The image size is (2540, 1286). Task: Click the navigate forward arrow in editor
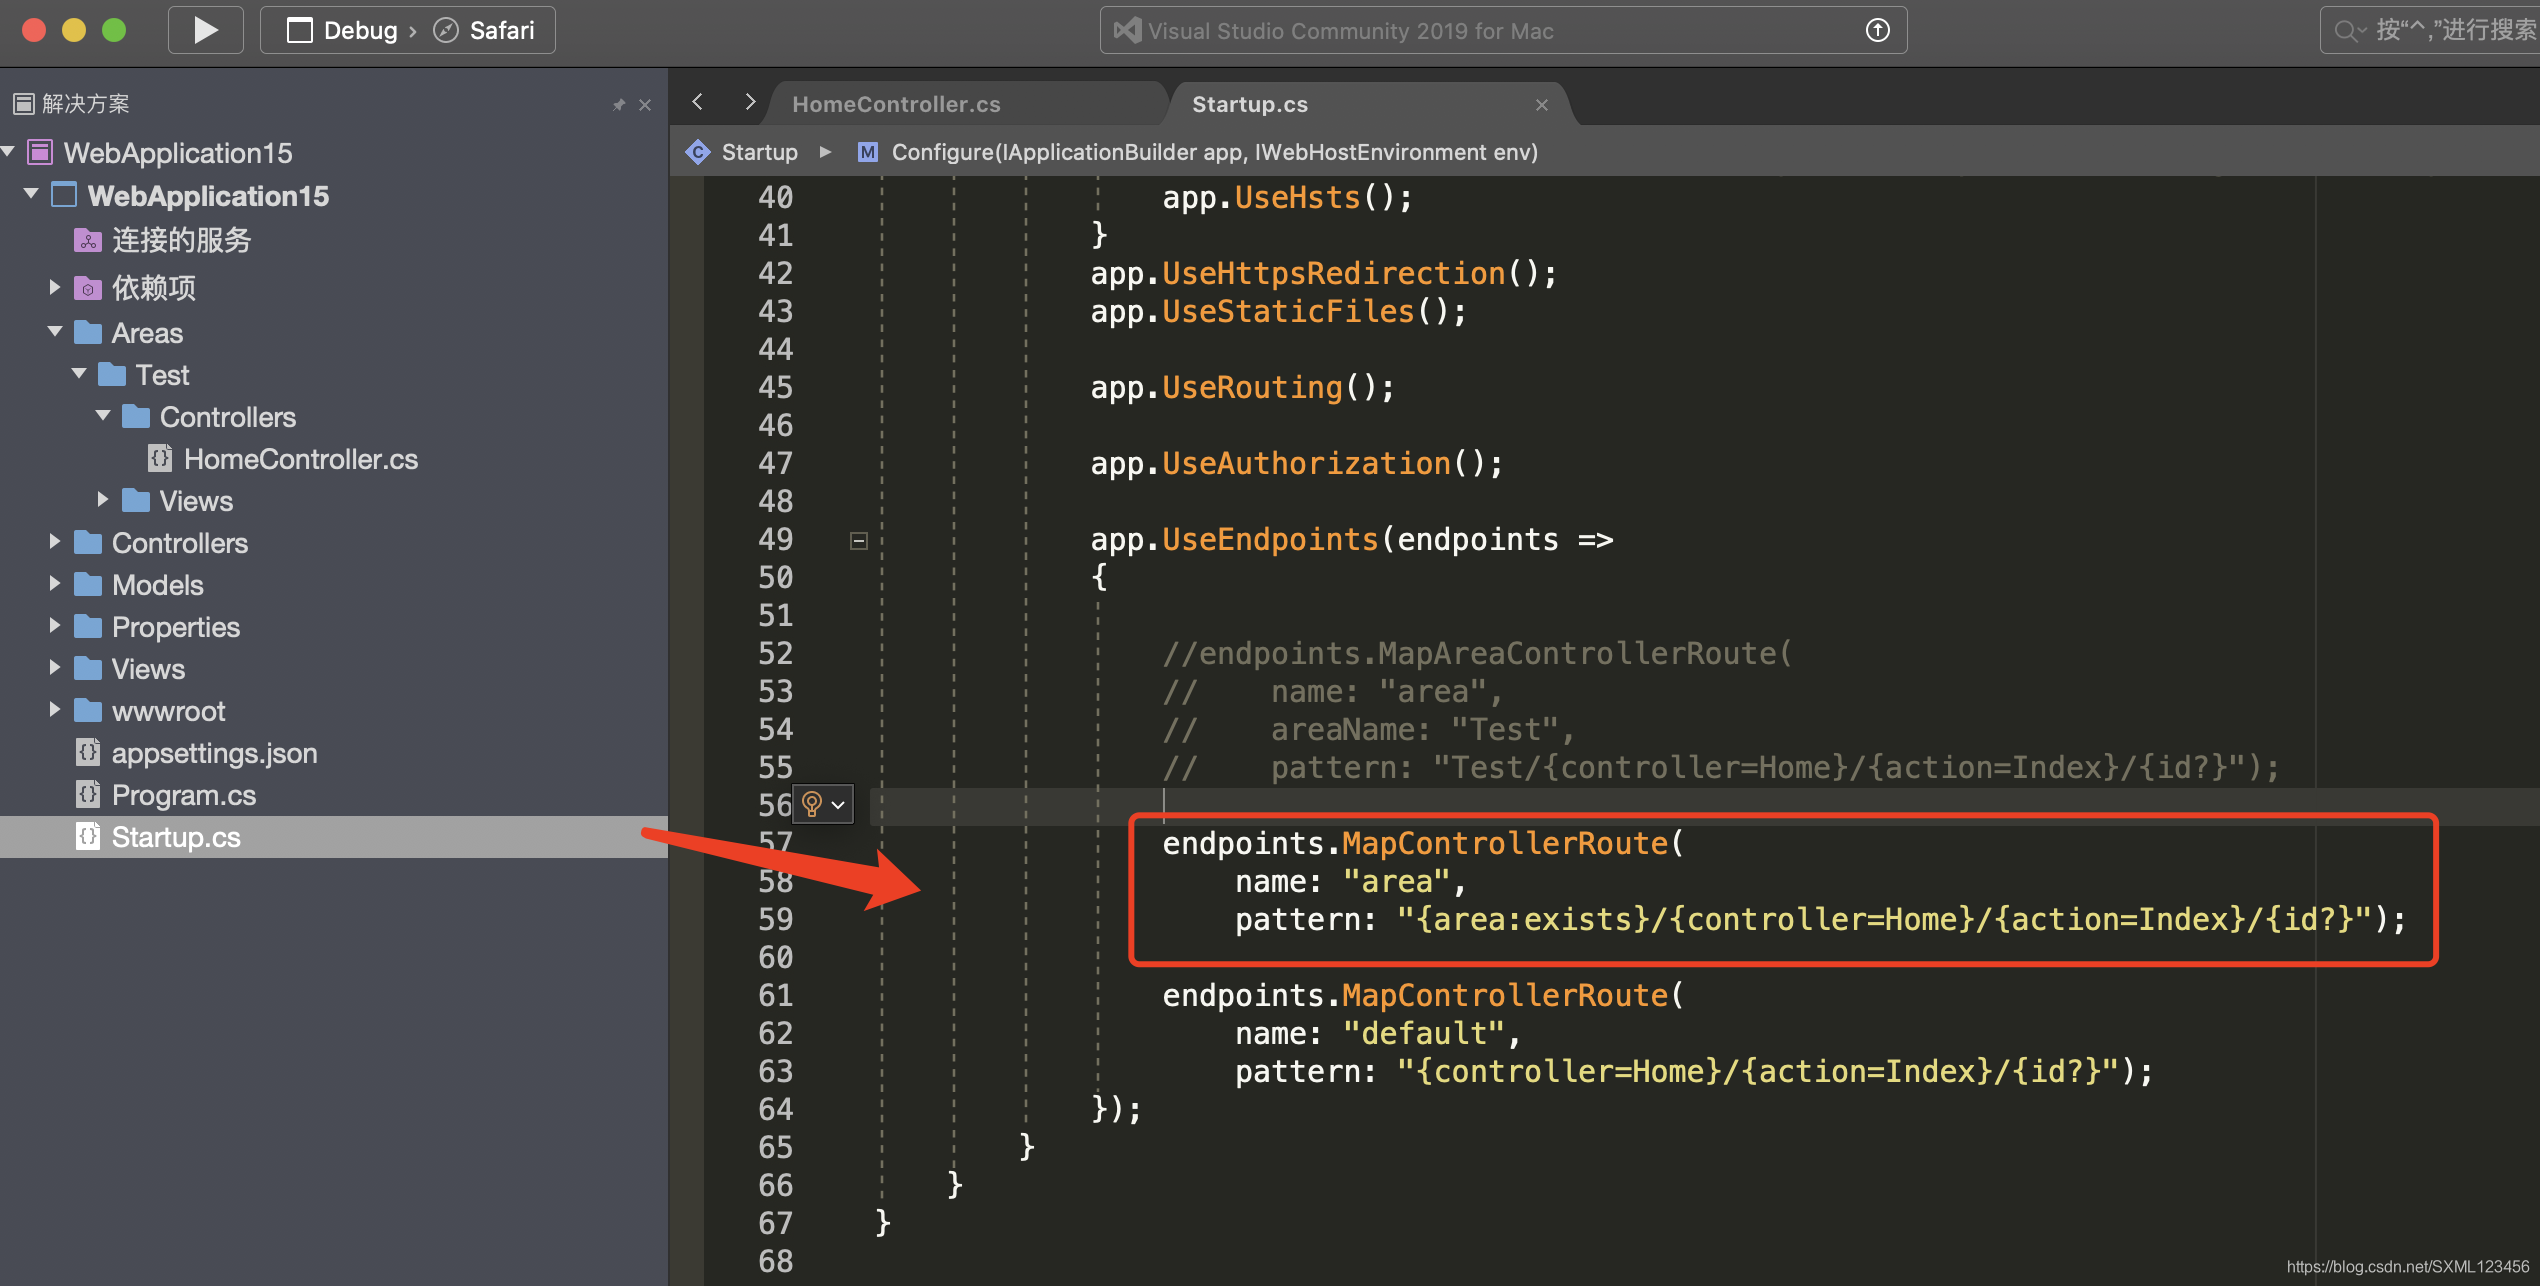(749, 102)
